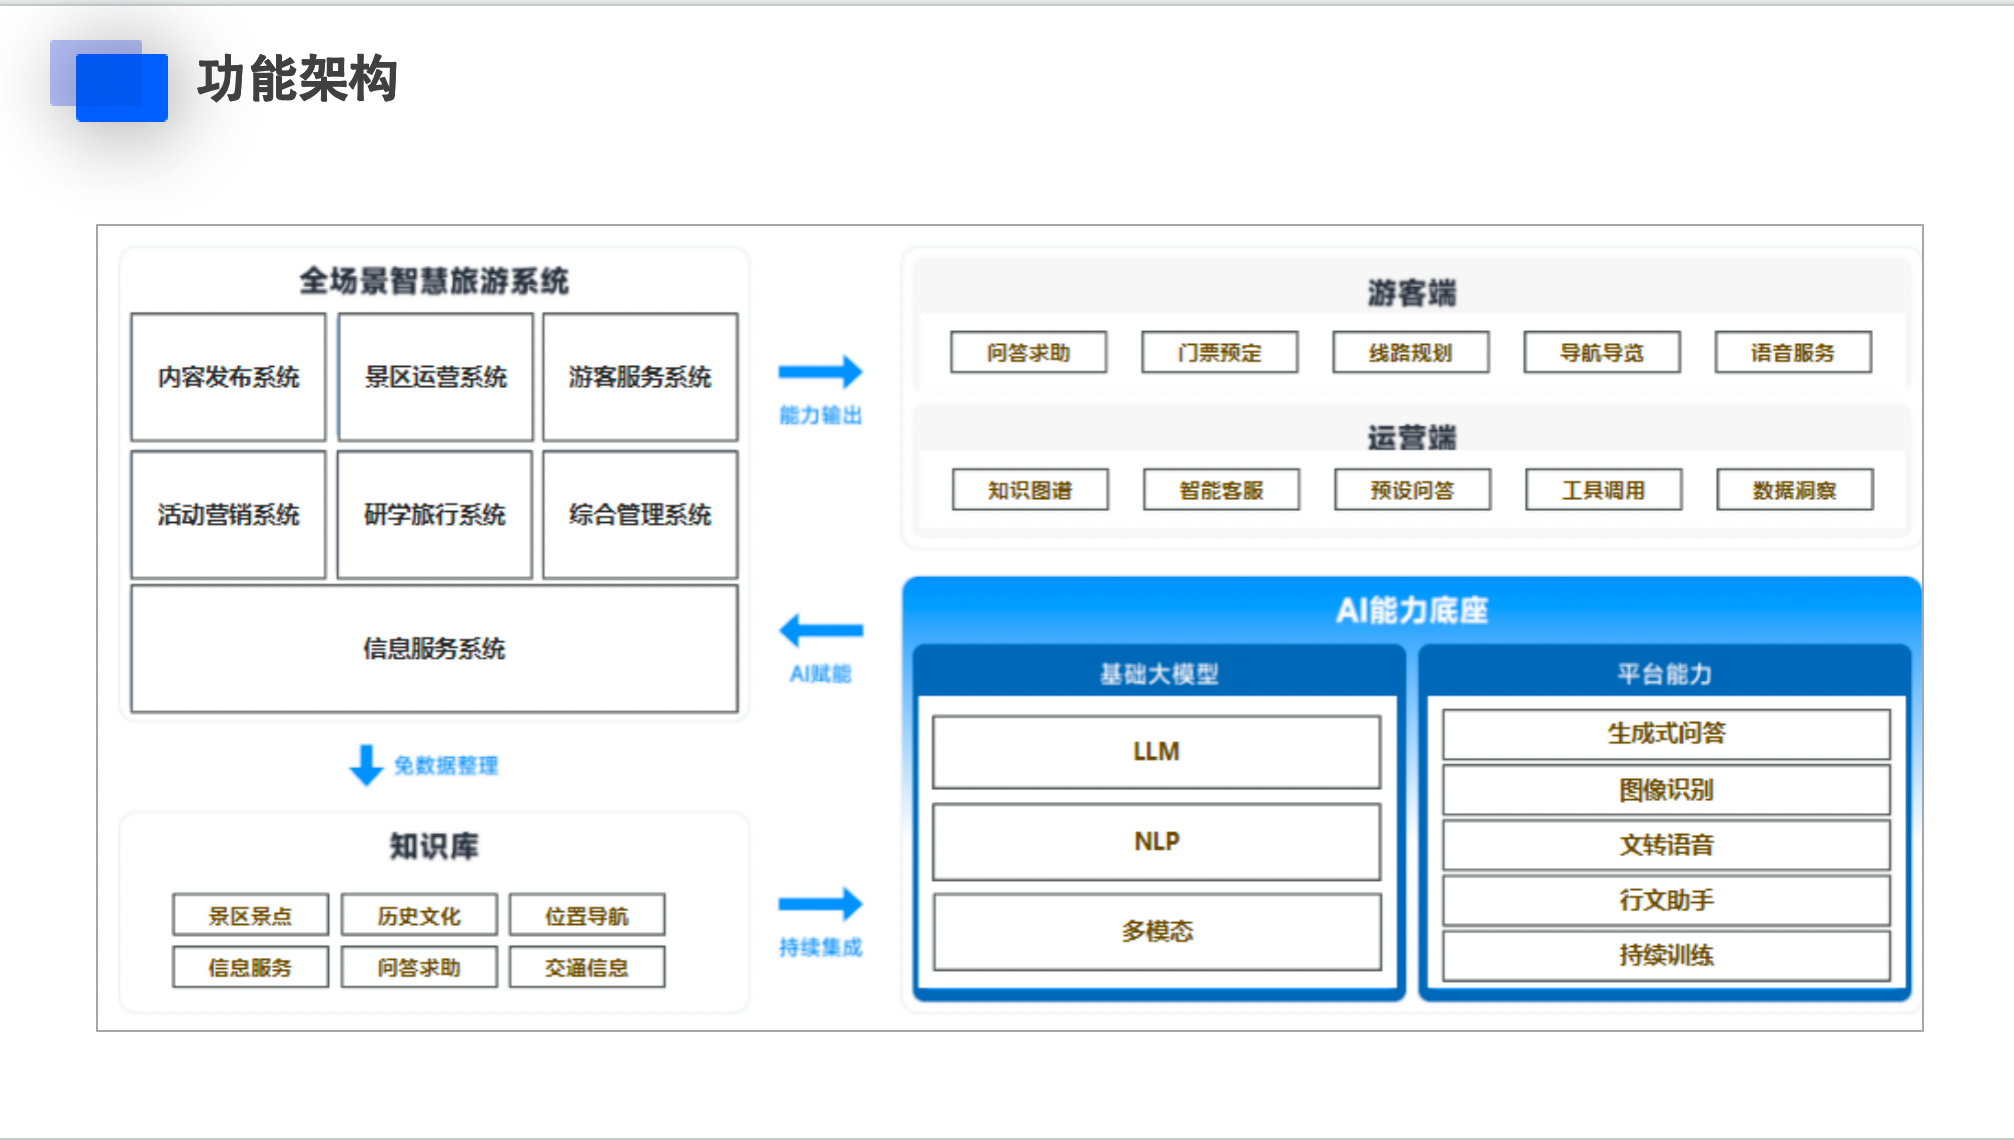Click the 功能架构 slide title
Screen dimensions: 2014x1140
pos(297,79)
